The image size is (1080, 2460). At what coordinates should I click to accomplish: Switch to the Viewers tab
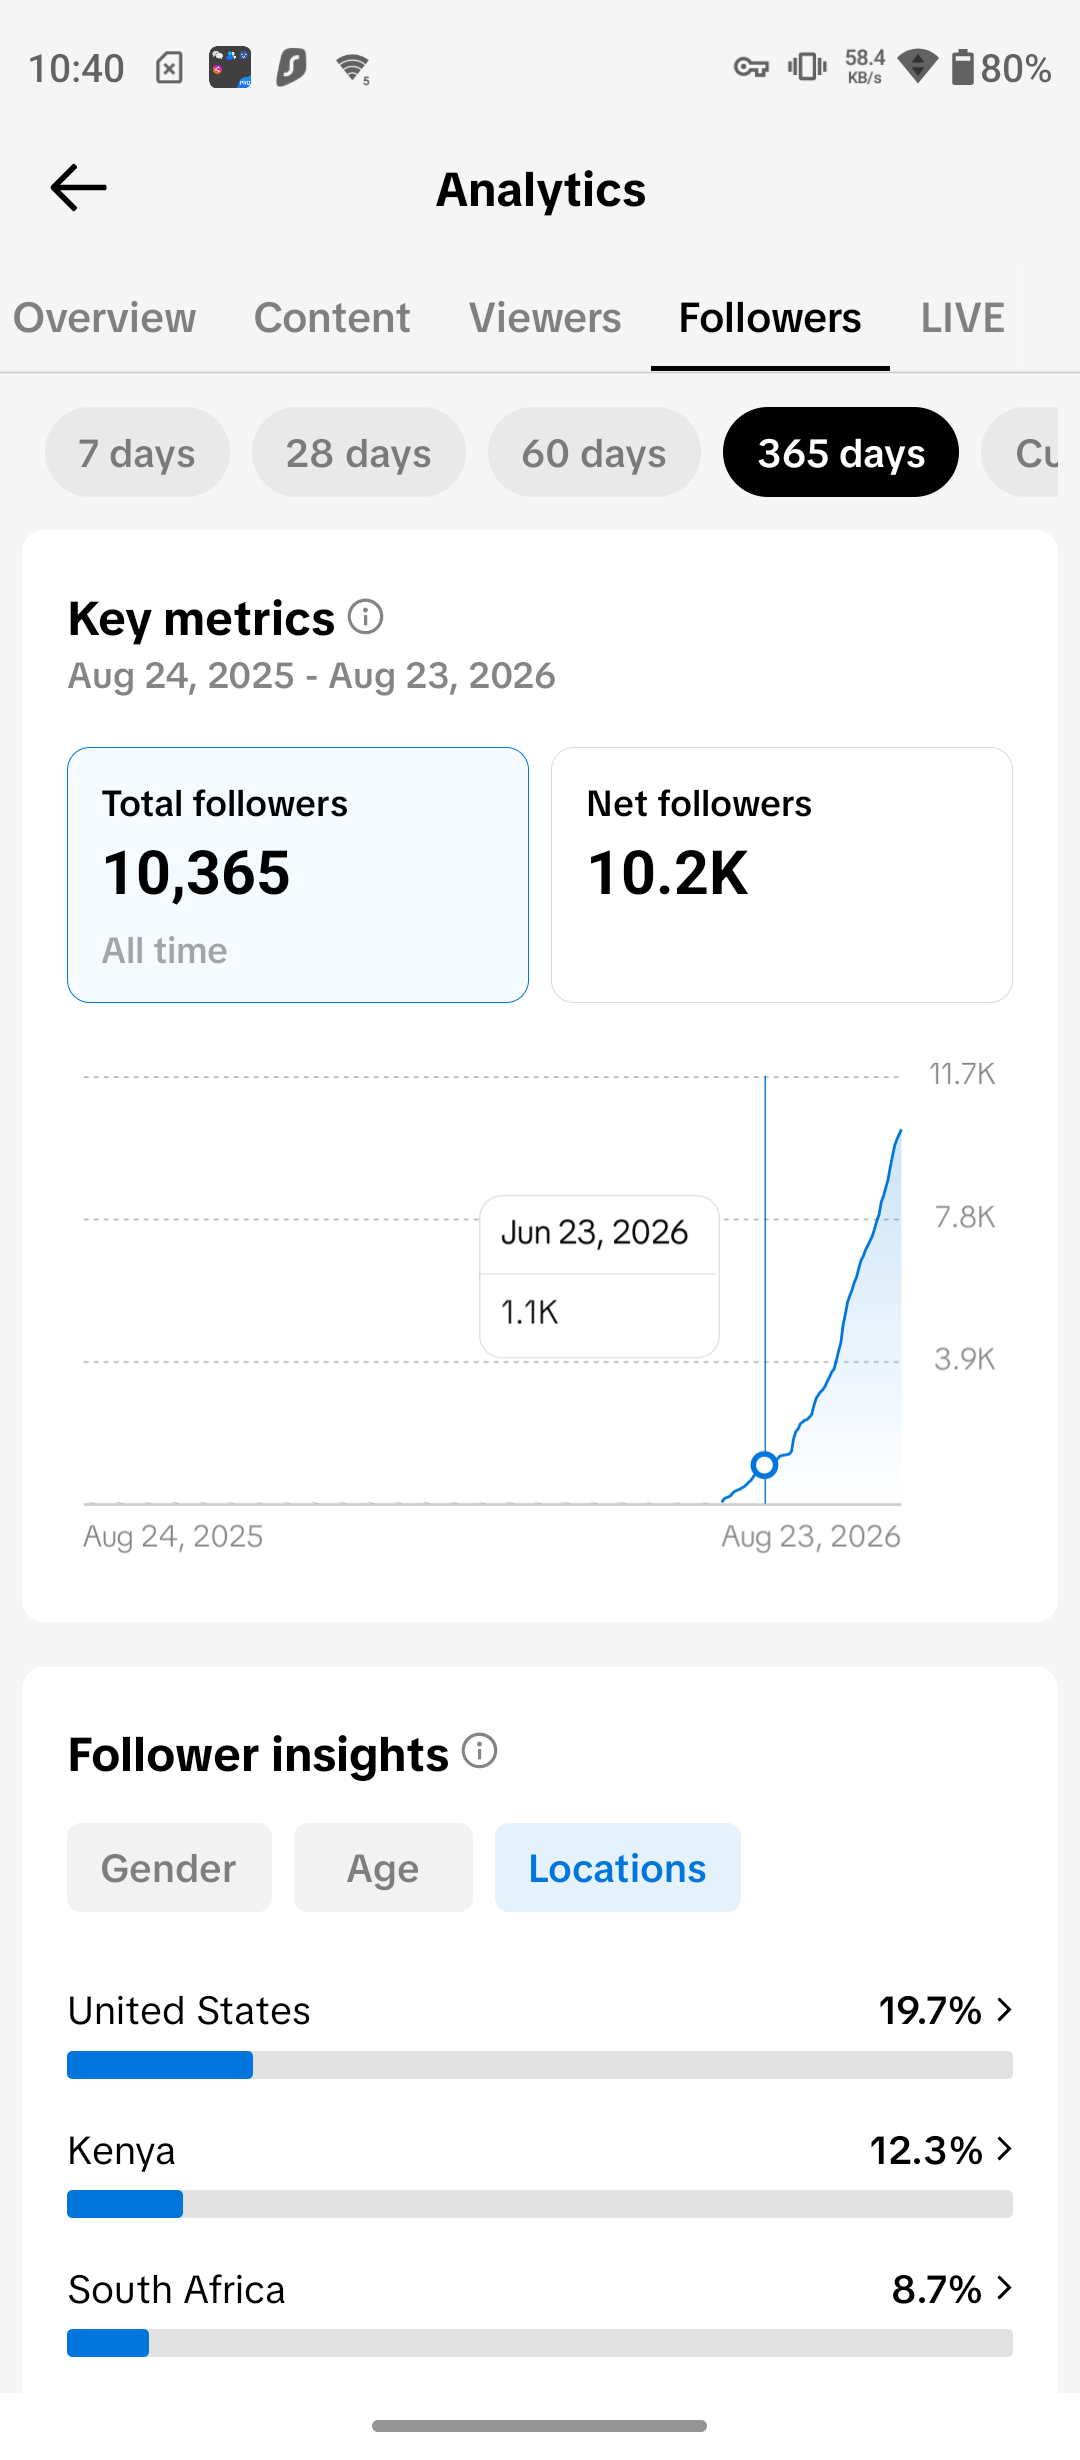coord(545,318)
